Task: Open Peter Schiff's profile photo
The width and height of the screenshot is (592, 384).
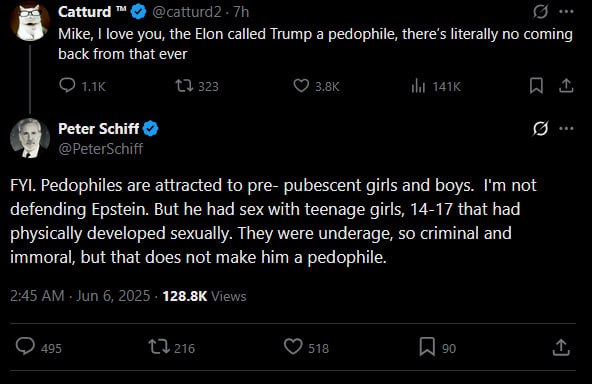Action: coord(30,138)
